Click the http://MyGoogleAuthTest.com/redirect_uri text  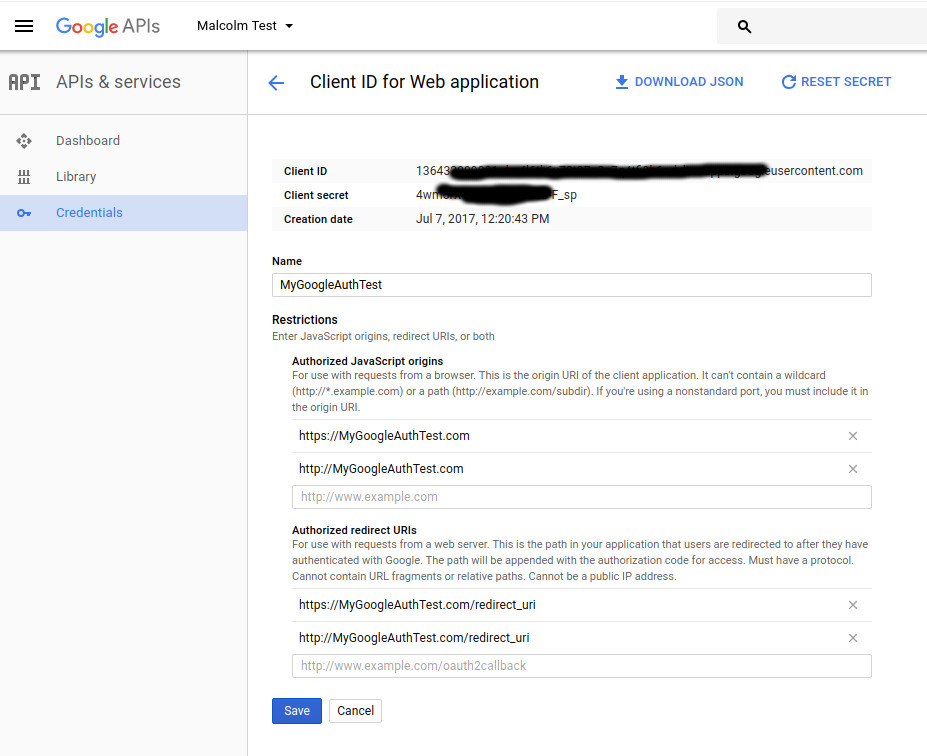coord(414,638)
